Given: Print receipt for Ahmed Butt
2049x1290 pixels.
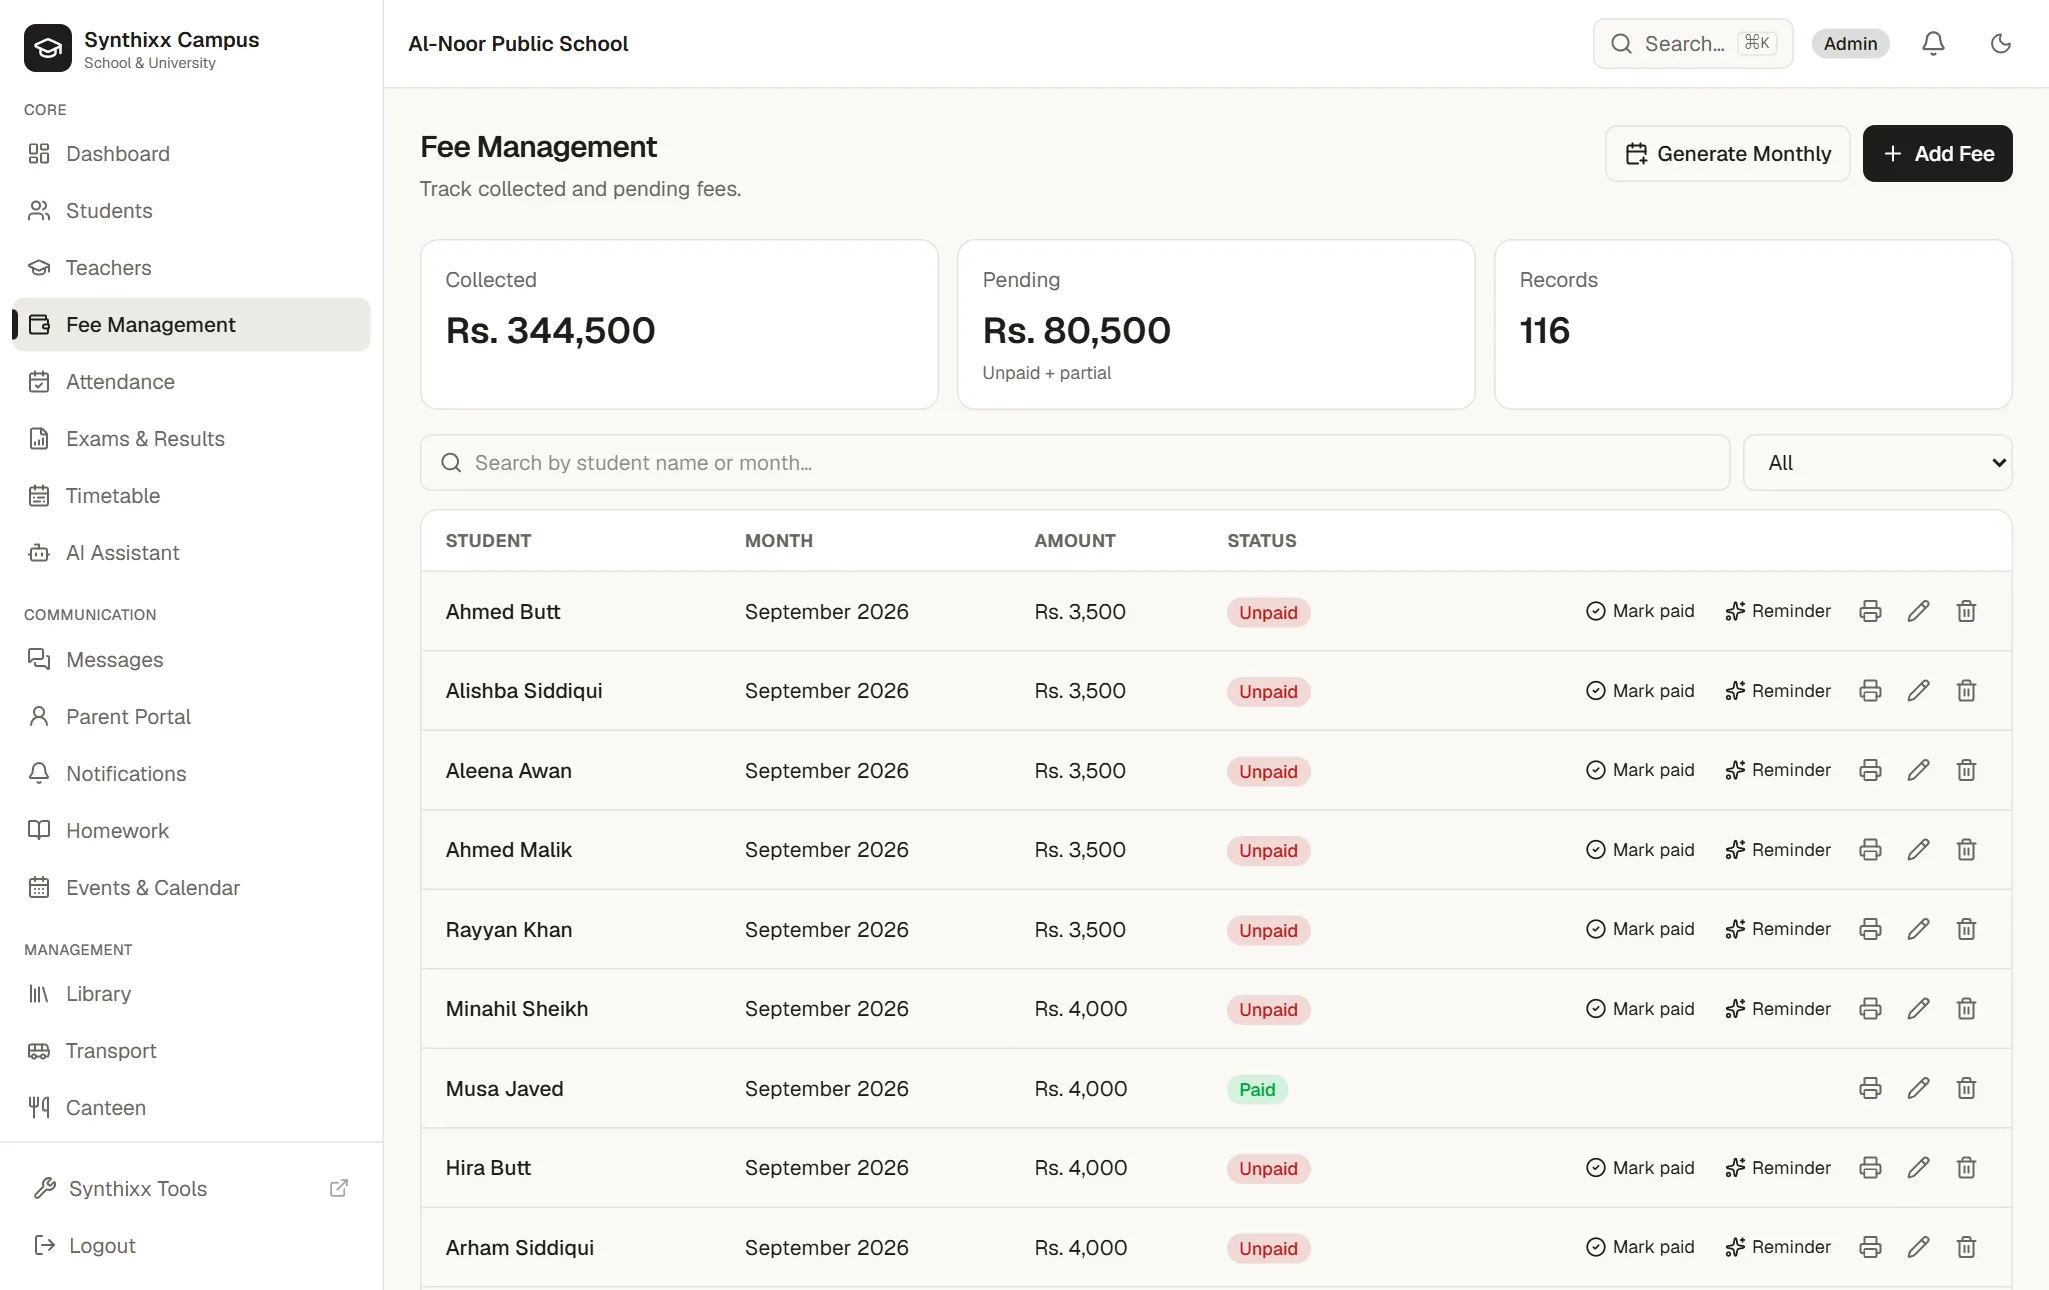Looking at the screenshot, I should point(1870,611).
